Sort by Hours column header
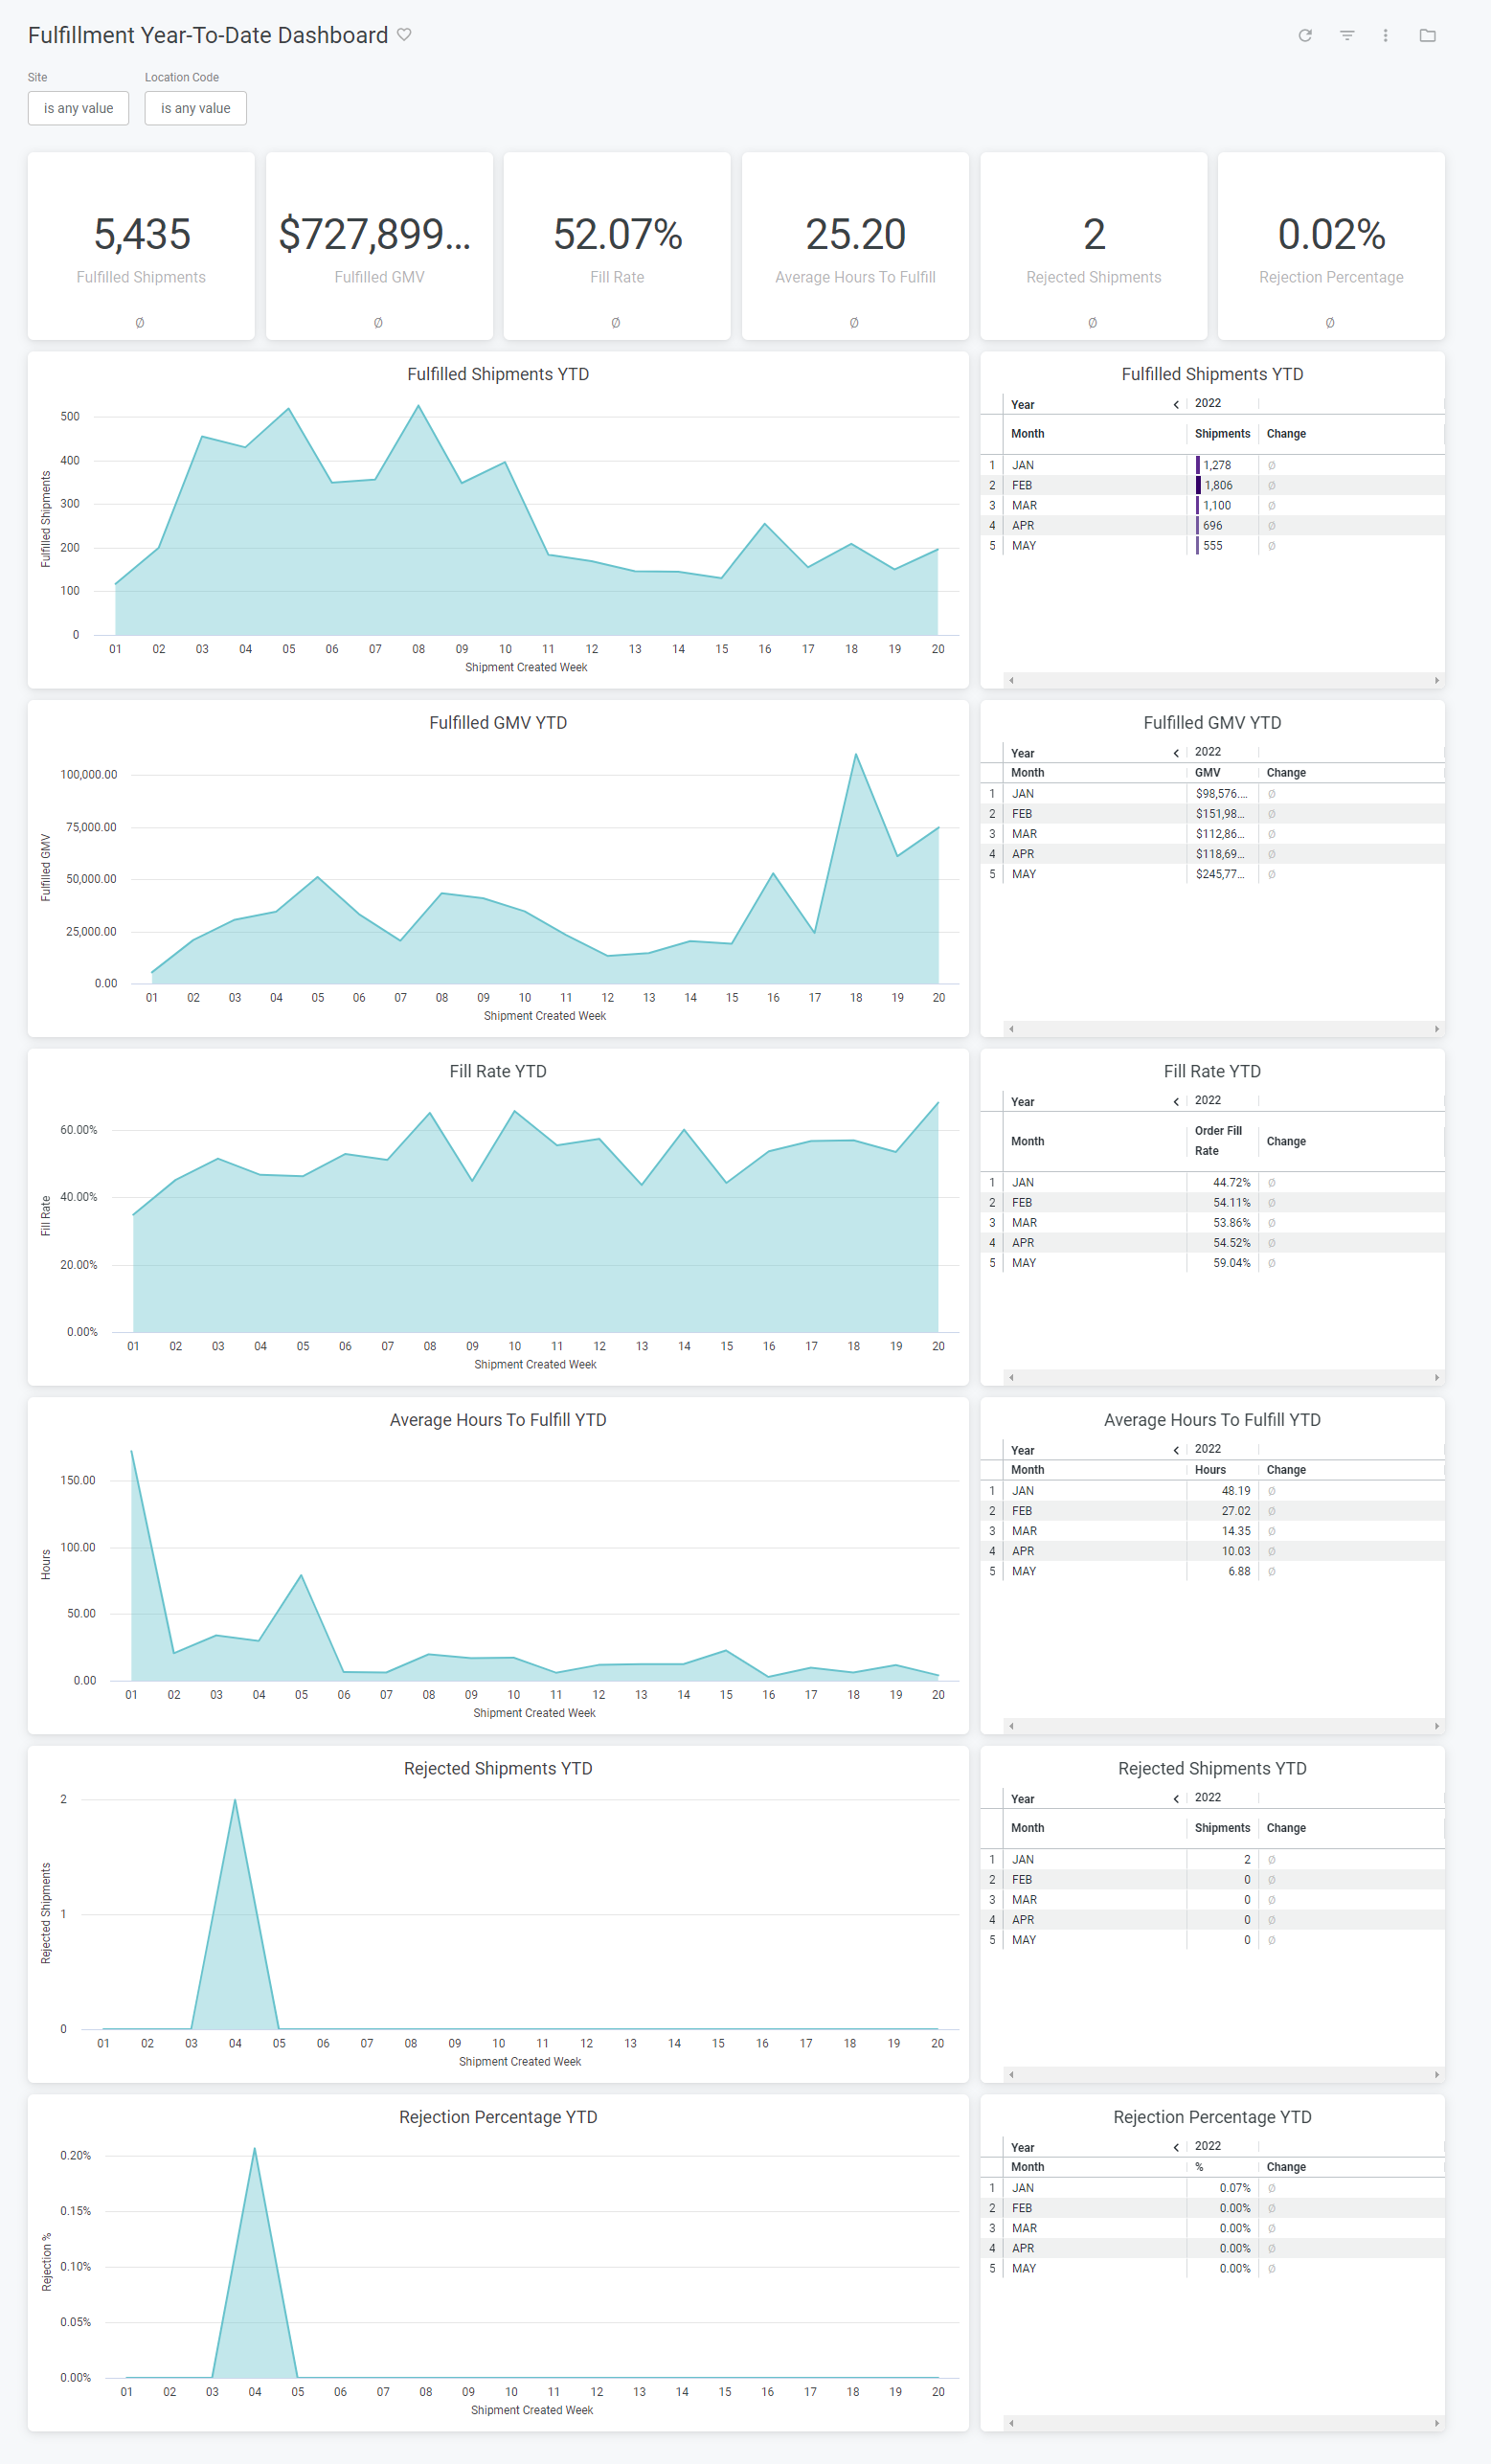The height and width of the screenshot is (2464, 1491). tap(1210, 1470)
